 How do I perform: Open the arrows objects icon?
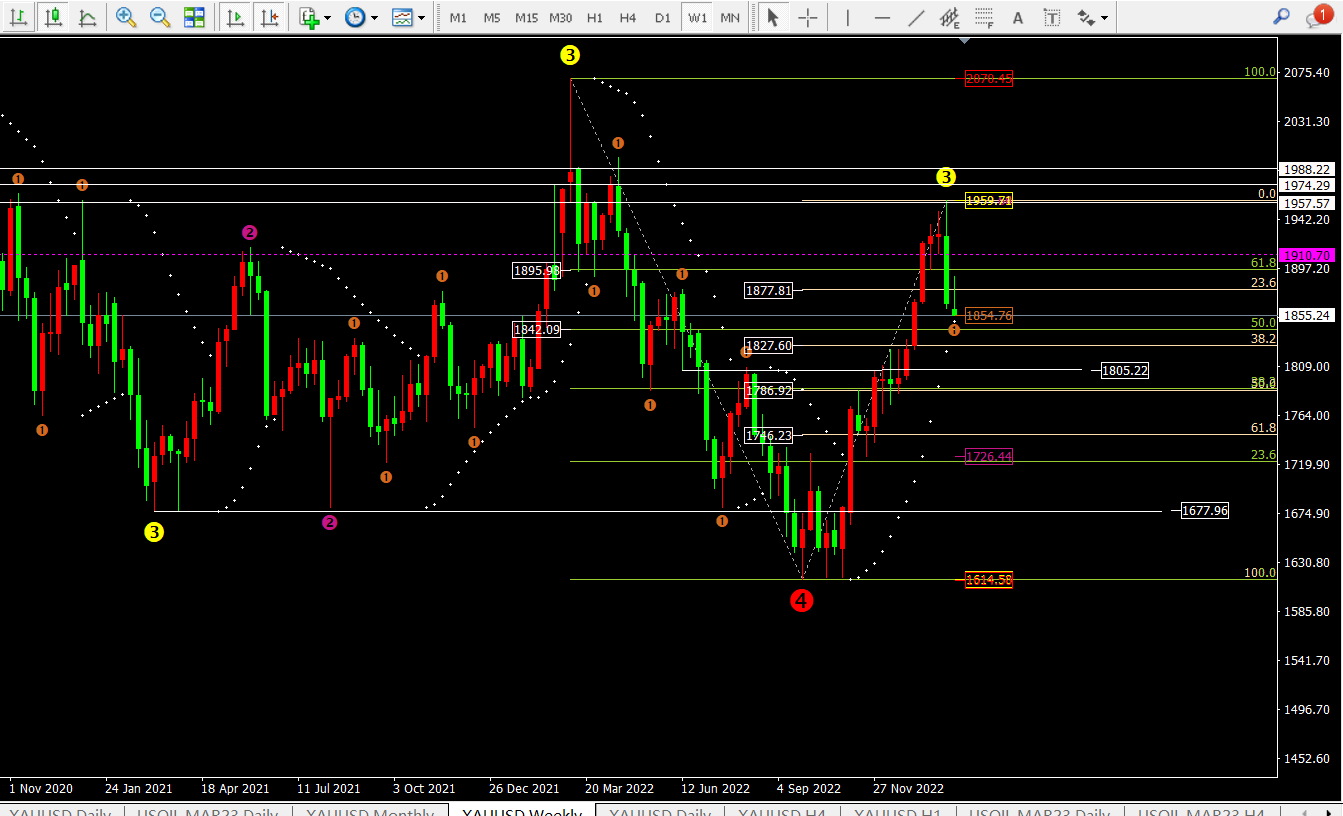(1085, 17)
